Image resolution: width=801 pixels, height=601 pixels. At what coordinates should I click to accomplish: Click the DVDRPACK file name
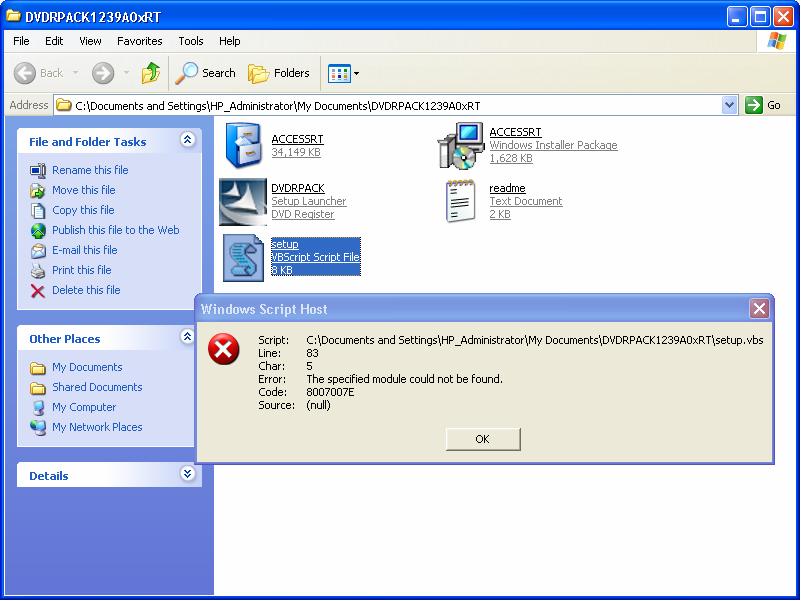[x=298, y=188]
